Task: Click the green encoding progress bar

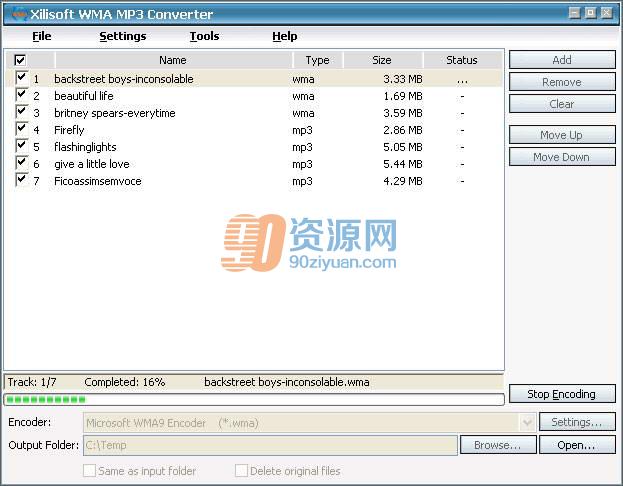Action: point(254,399)
